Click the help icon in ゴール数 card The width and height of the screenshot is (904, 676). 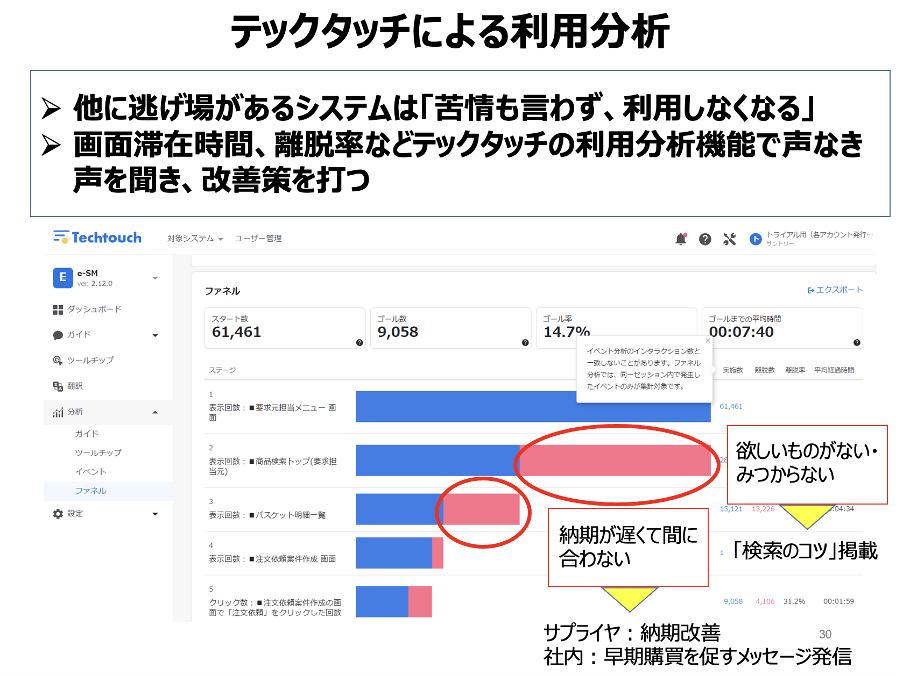click(526, 342)
